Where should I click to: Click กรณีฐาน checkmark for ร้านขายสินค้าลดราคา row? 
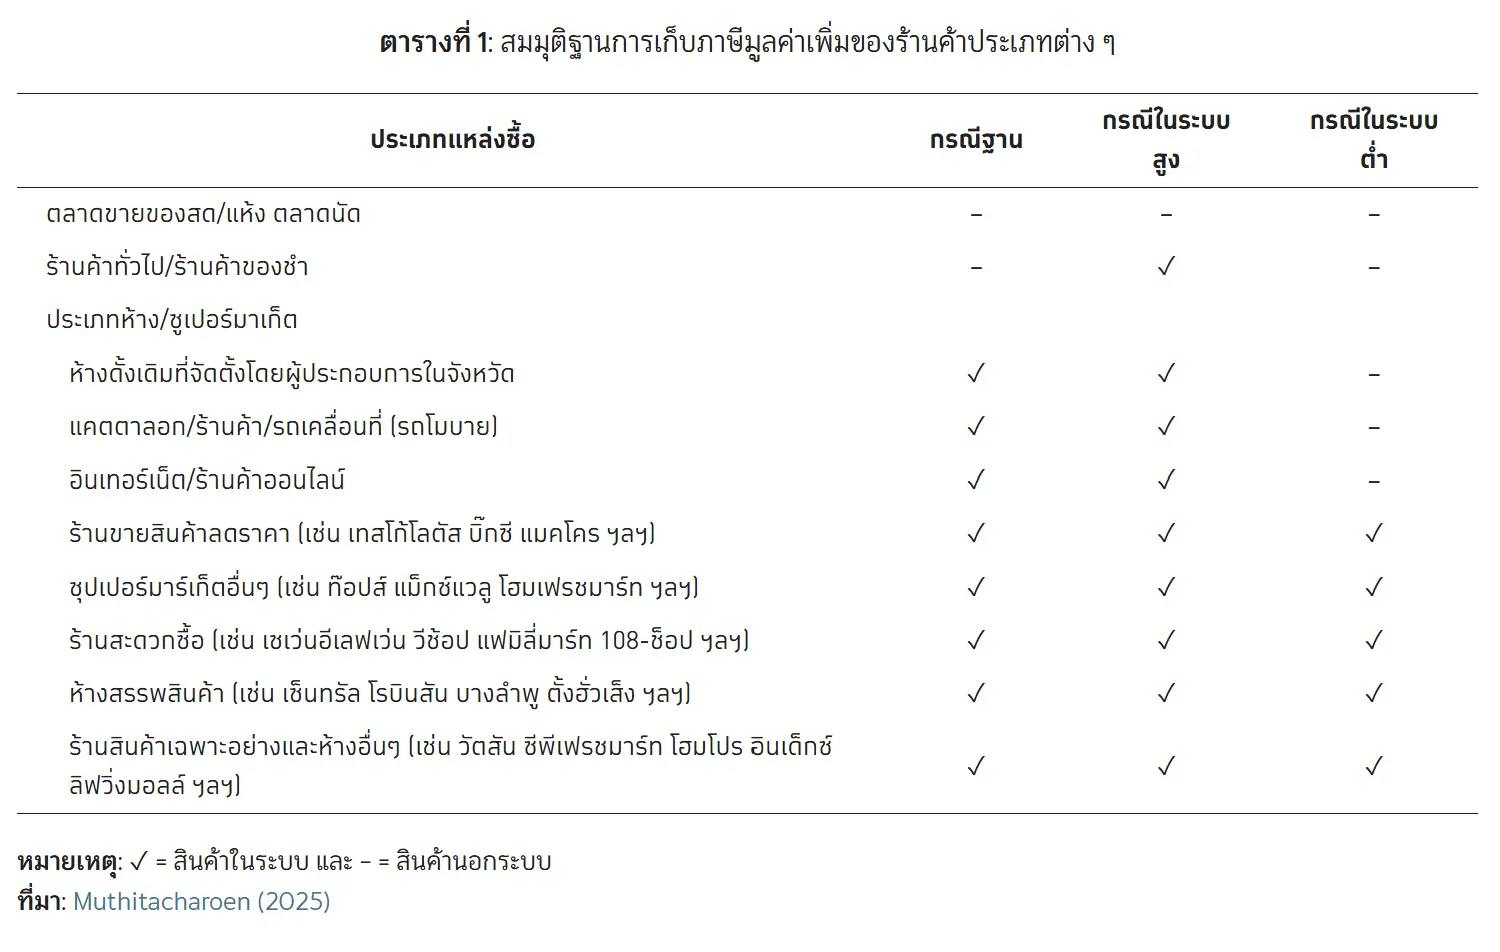(x=976, y=533)
